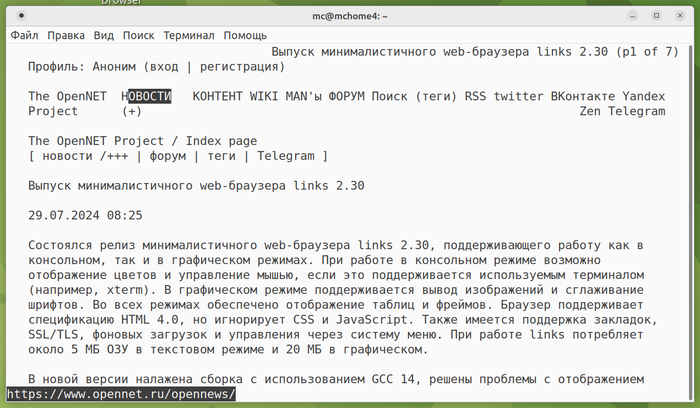700x408 pixels.
Task: Open the MAN'ы link
Action: coord(304,96)
